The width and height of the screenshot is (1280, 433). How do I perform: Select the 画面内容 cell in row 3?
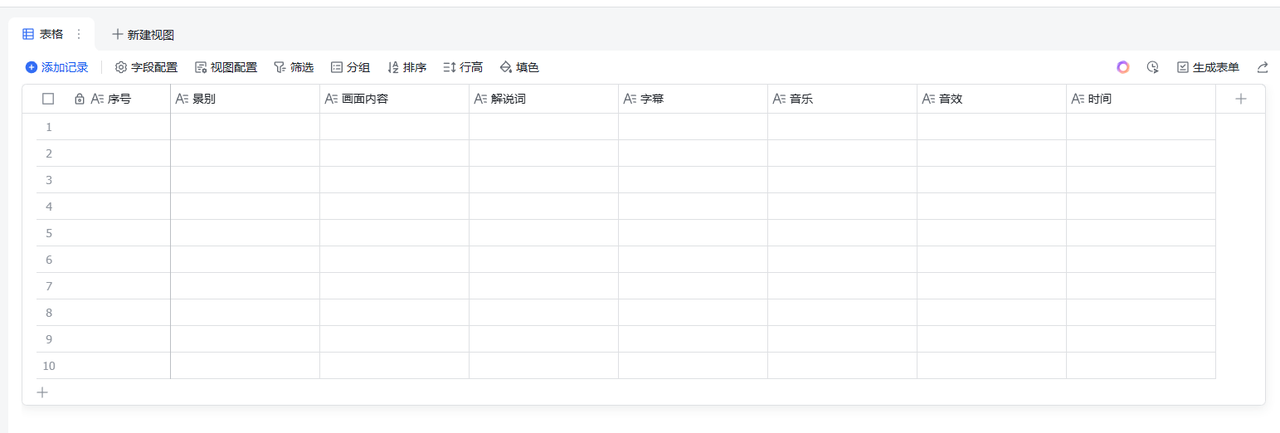point(394,180)
